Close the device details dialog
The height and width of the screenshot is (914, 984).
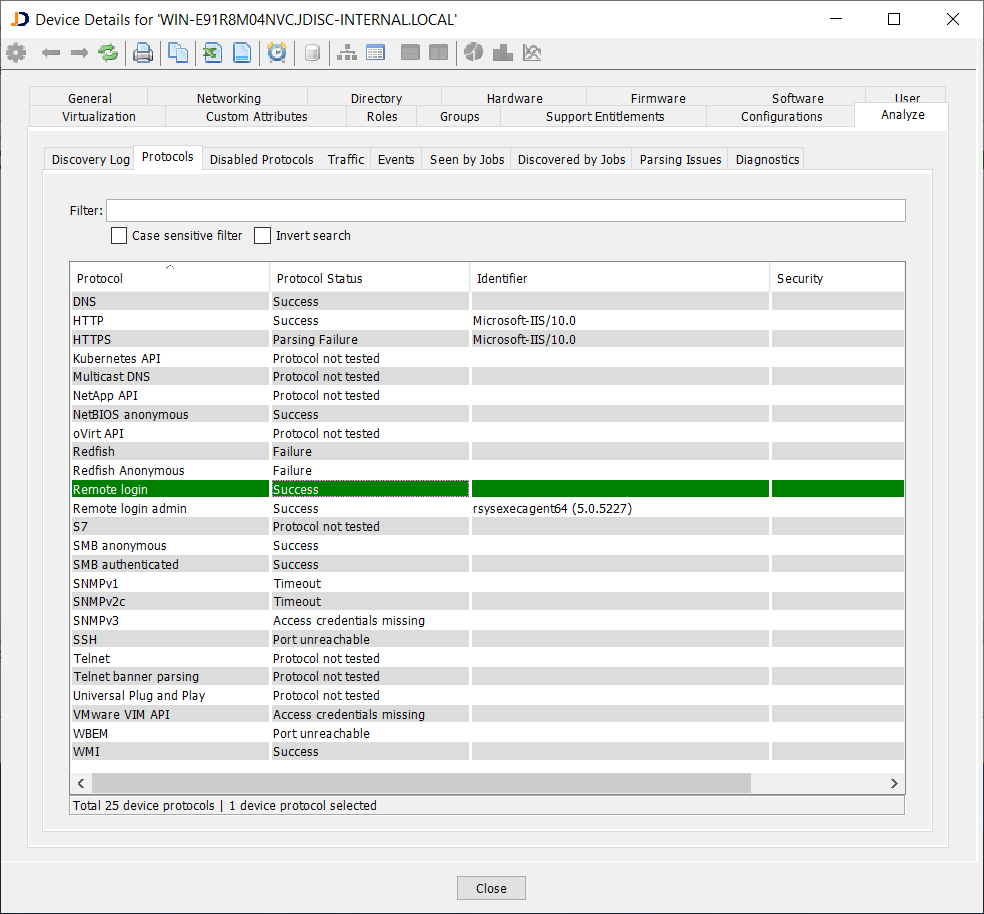(491, 887)
